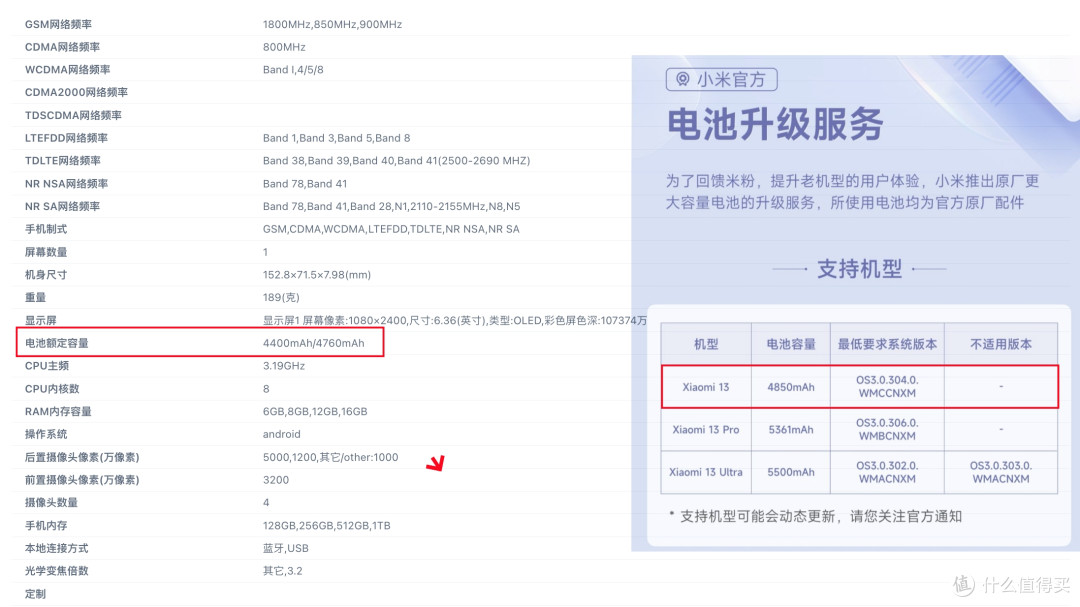Click the android value
Image resolution: width=1080 pixels, height=607 pixels.
pyautogui.click(x=281, y=434)
